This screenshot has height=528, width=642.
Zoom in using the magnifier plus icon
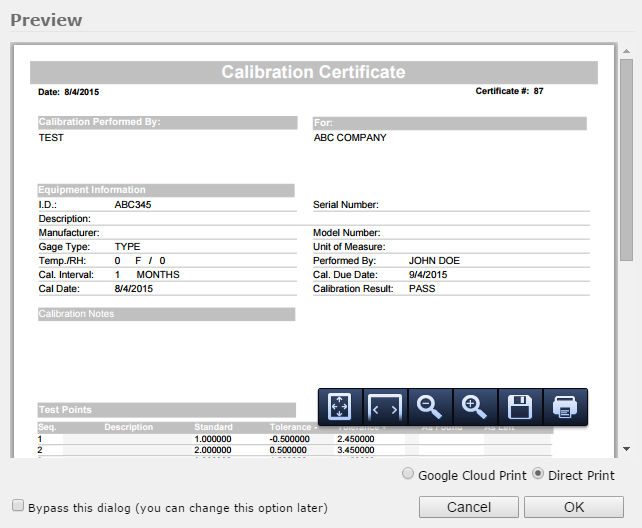point(475,407)
